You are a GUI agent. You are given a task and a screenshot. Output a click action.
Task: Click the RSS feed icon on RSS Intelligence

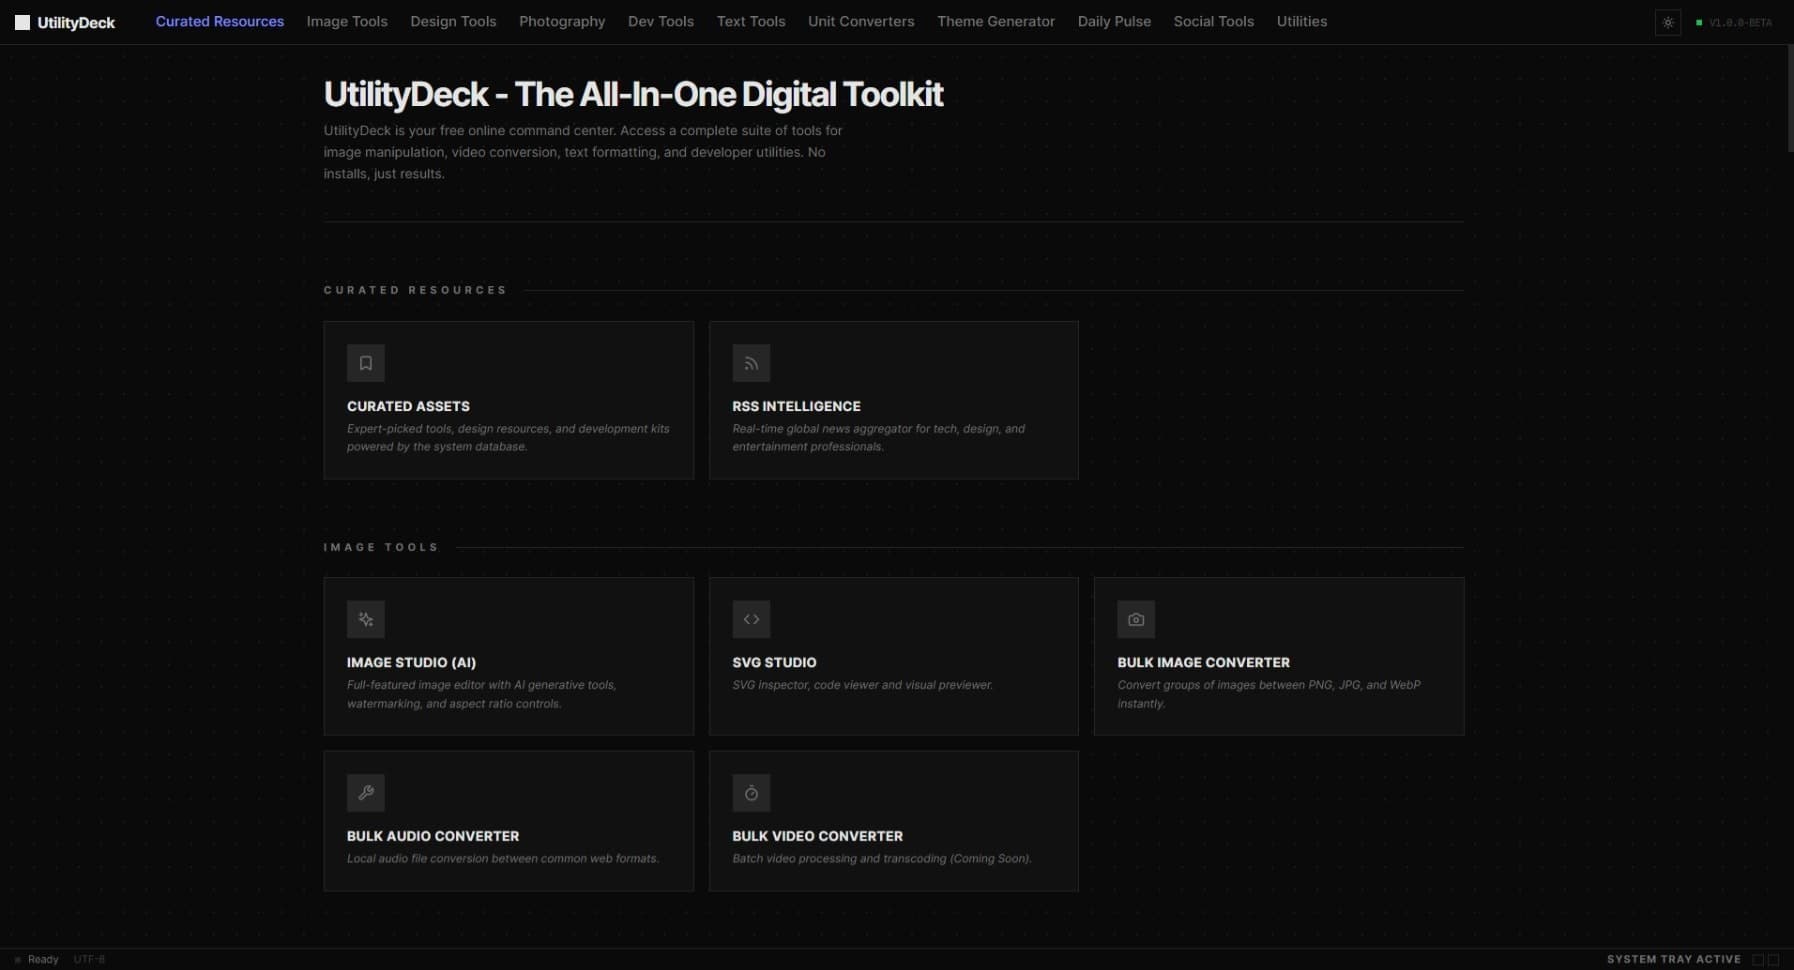tap(751, 363)
